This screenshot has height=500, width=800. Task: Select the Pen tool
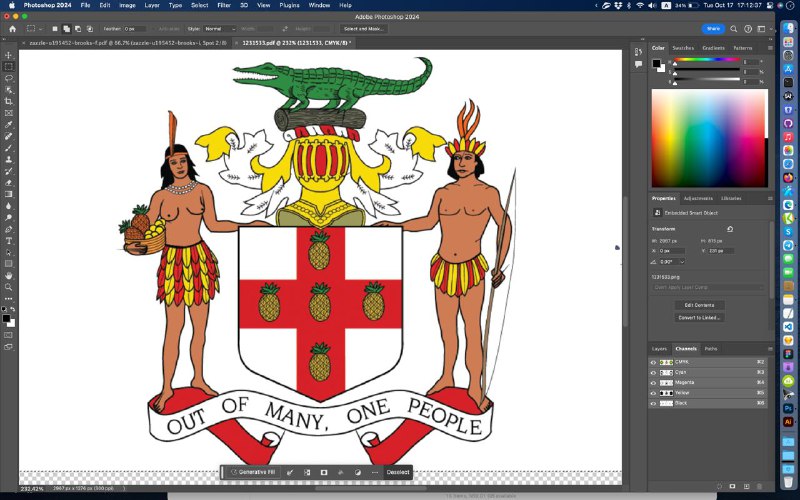9,229
